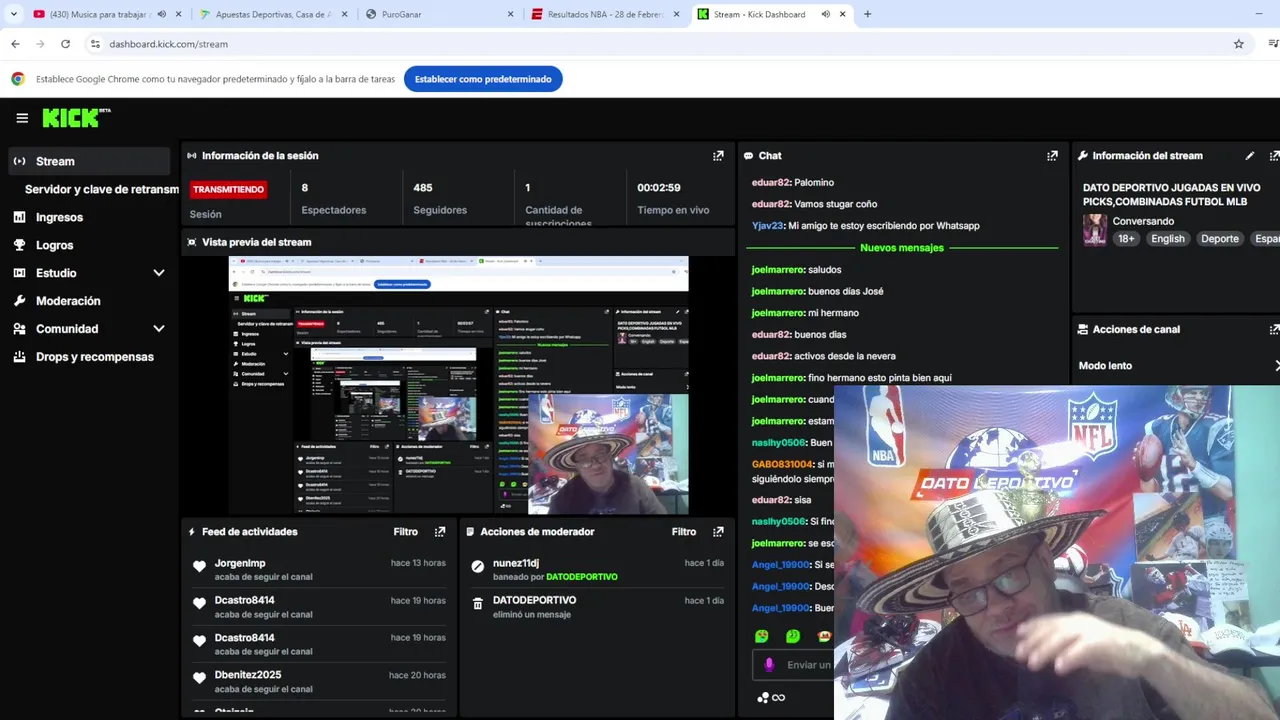Mute the Kick Dashboard tab audio
Screen dimensions: 1280x720
825,14
